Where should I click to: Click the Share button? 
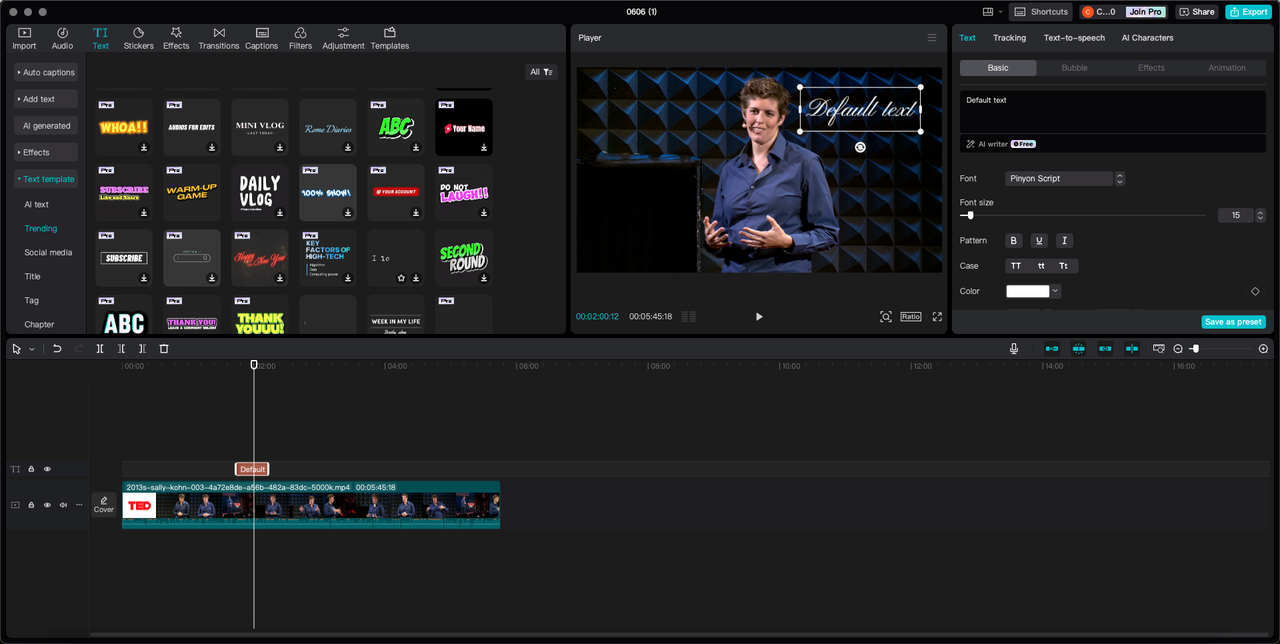(x=1196, y=12)
